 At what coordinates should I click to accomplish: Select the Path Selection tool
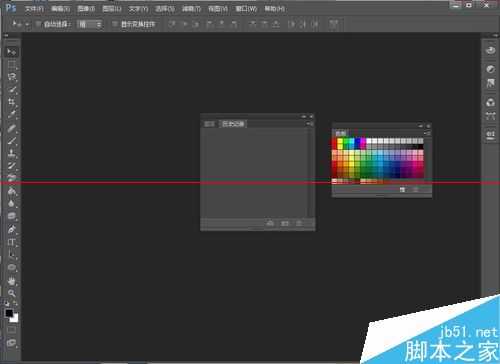coord(11,255)
